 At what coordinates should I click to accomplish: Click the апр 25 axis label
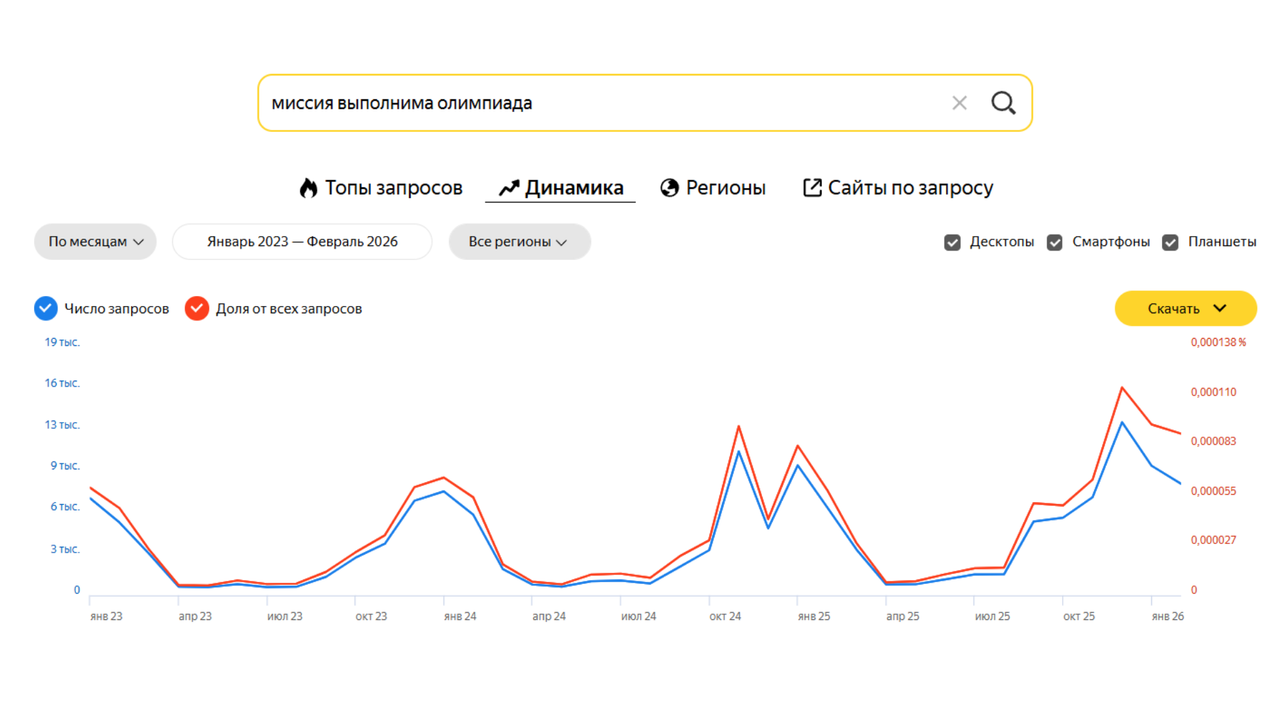902,617
